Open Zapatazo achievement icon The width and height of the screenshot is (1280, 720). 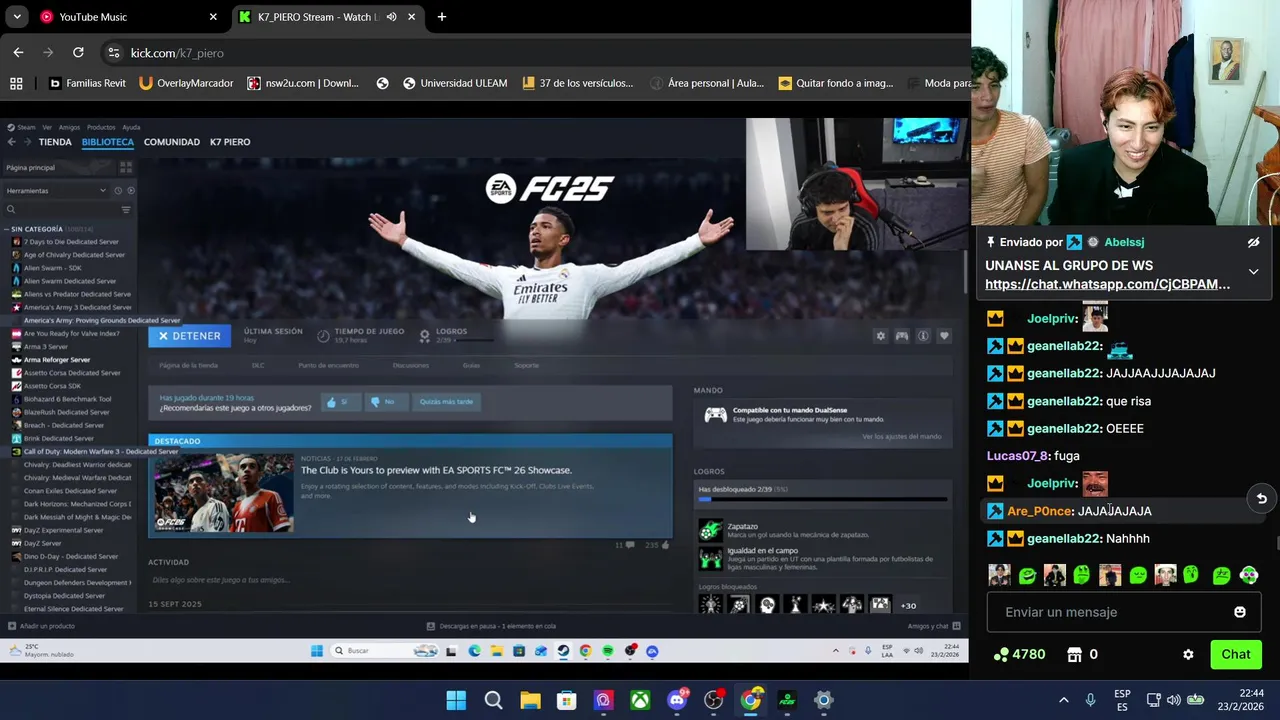click(710, 530)
